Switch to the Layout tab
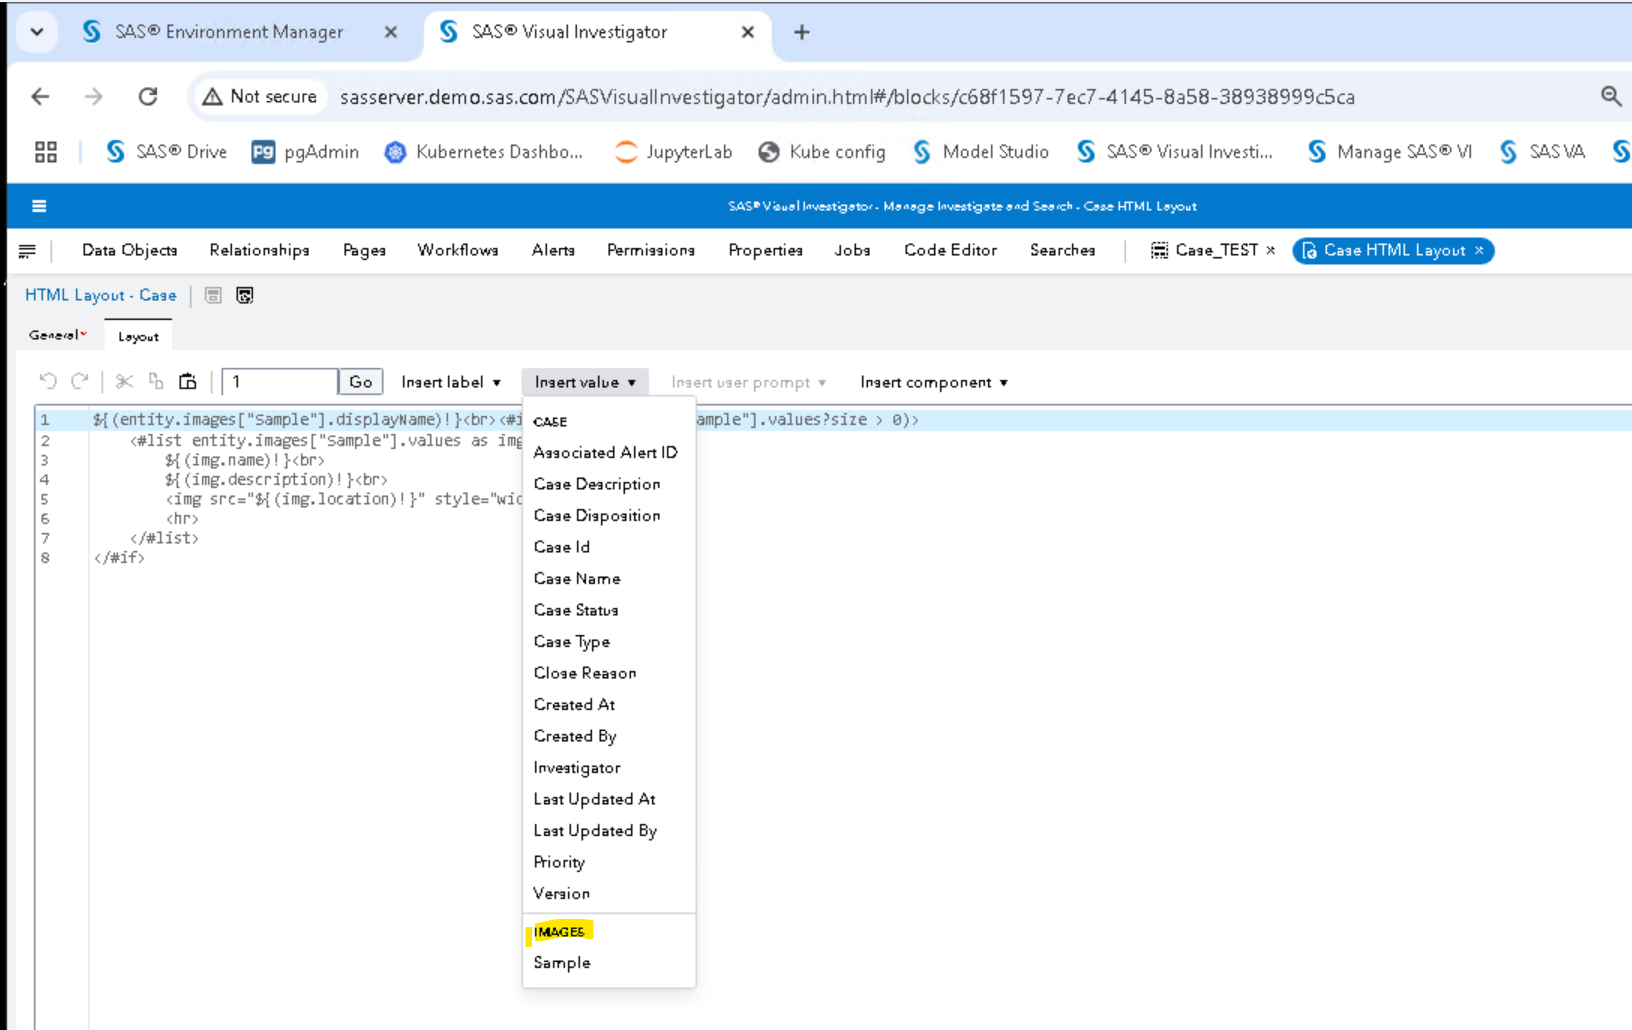 click(138, 336)
